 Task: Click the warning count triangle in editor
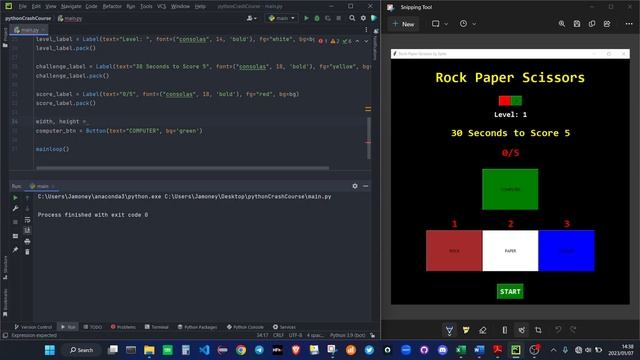335,41
